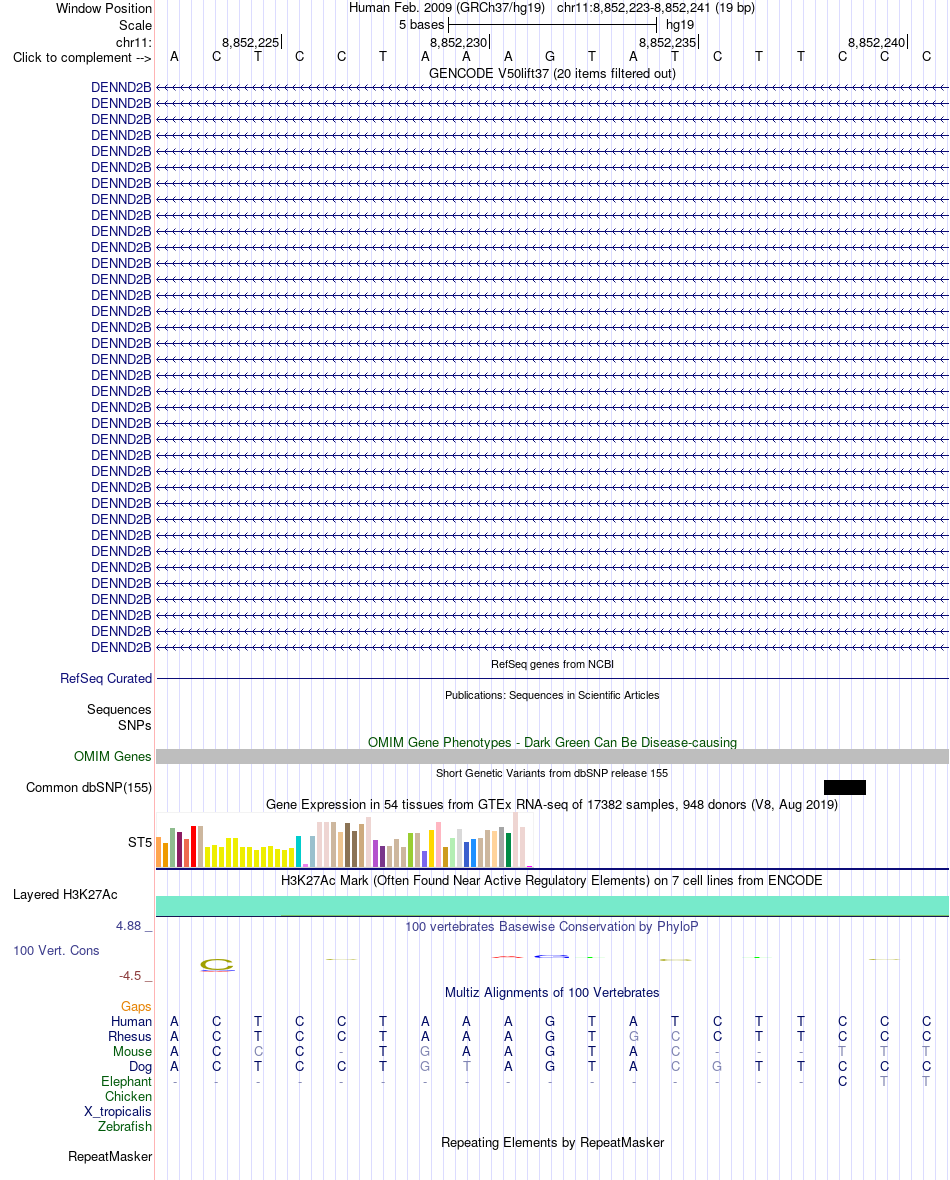Click the 'RefSeq genes from NCBI' title
950x1180 pixels.
coord(553,664)
